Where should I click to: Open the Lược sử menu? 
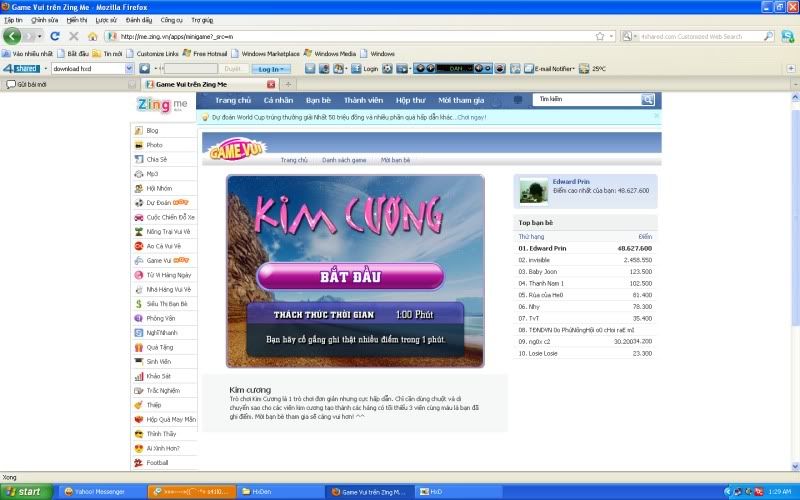coord(106,20)
